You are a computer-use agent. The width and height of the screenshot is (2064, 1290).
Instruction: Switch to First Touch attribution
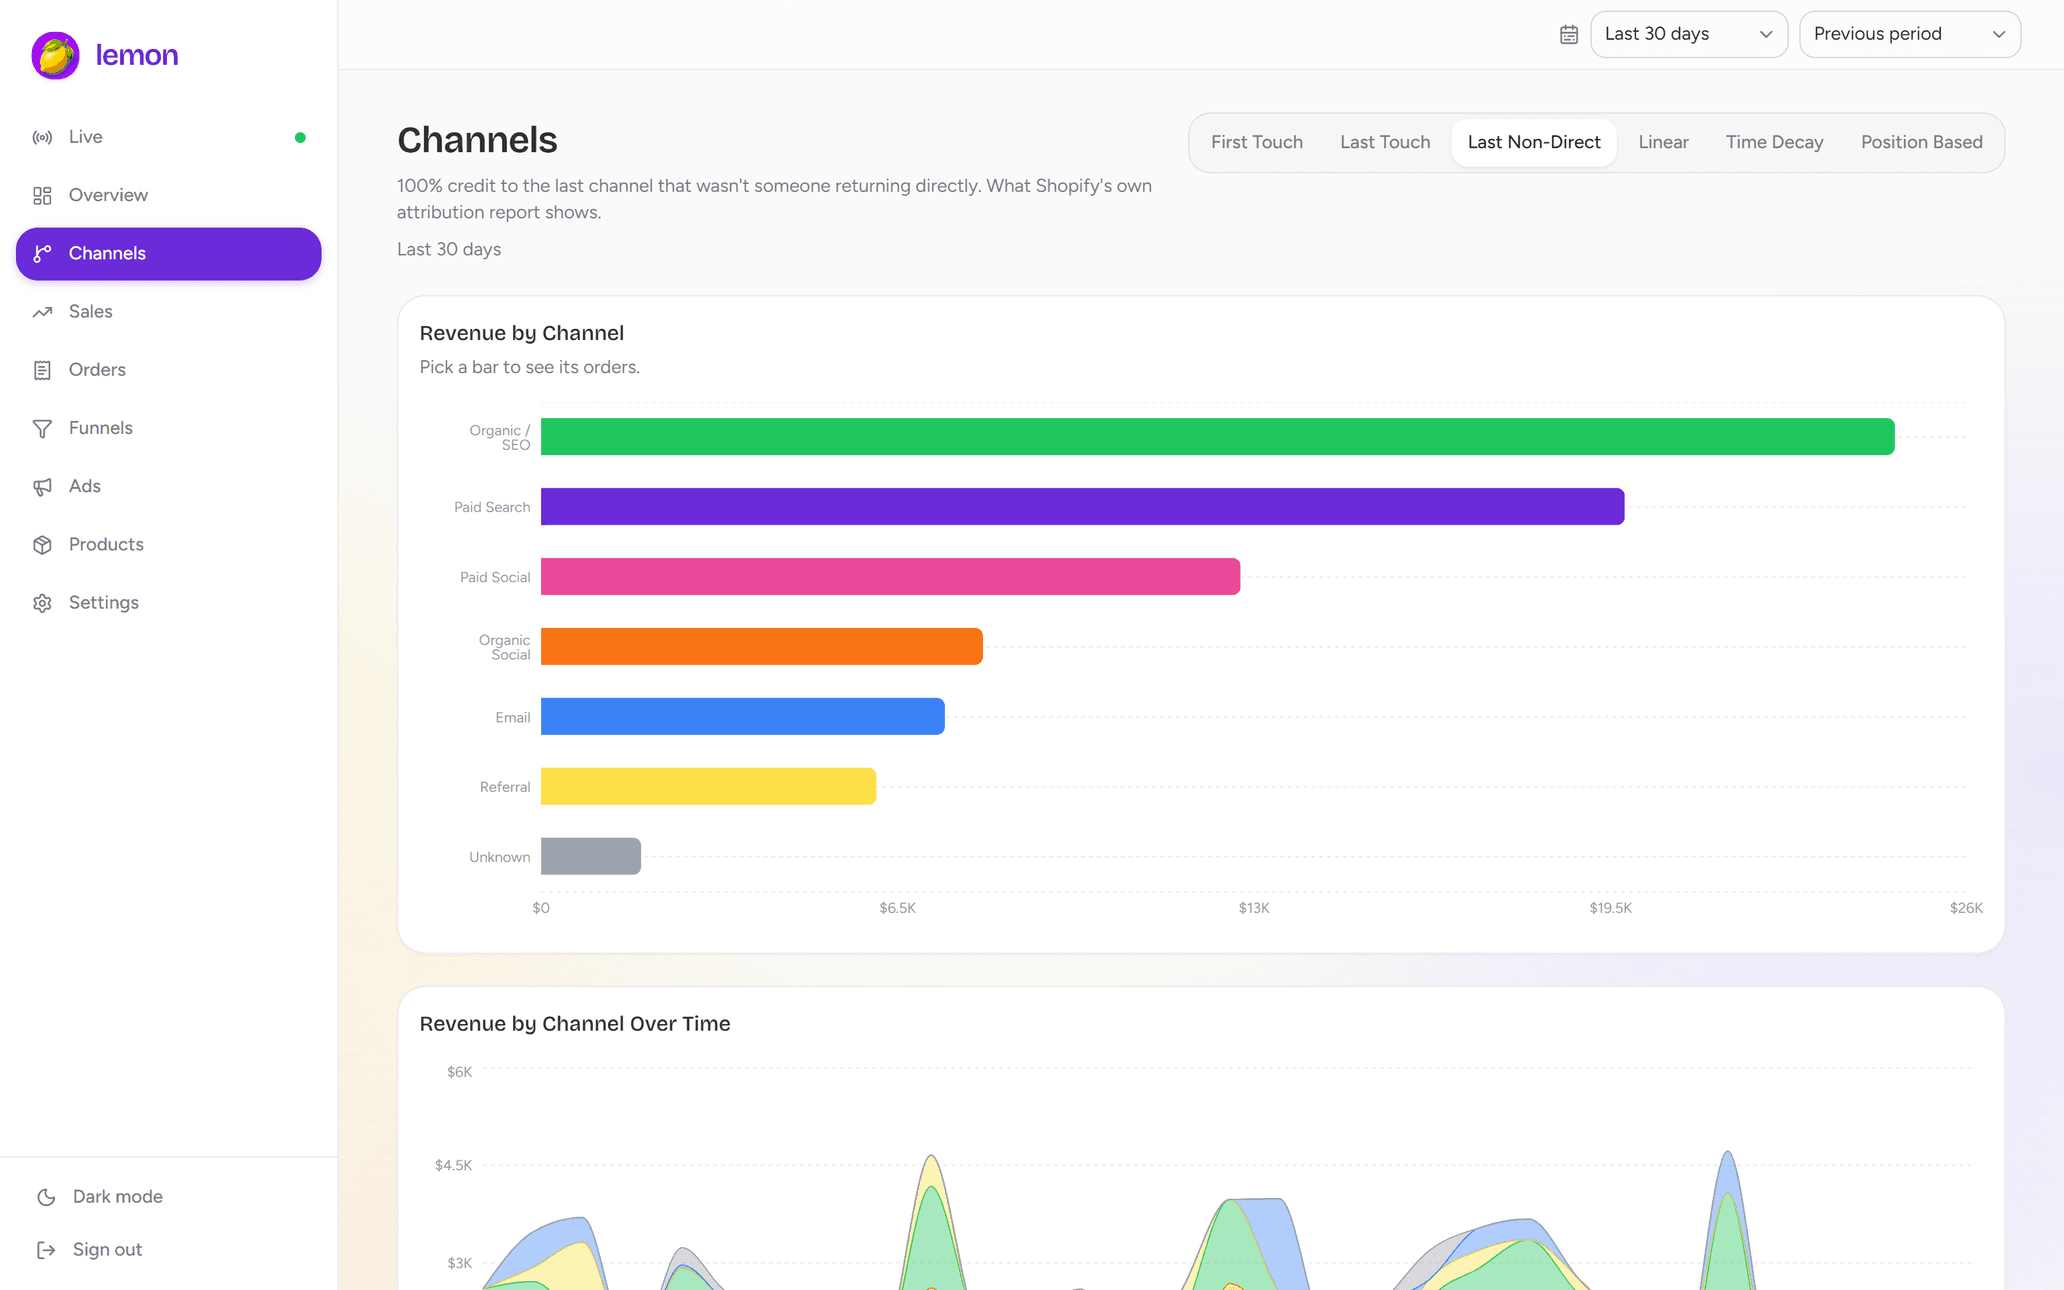pos(1256,142)
